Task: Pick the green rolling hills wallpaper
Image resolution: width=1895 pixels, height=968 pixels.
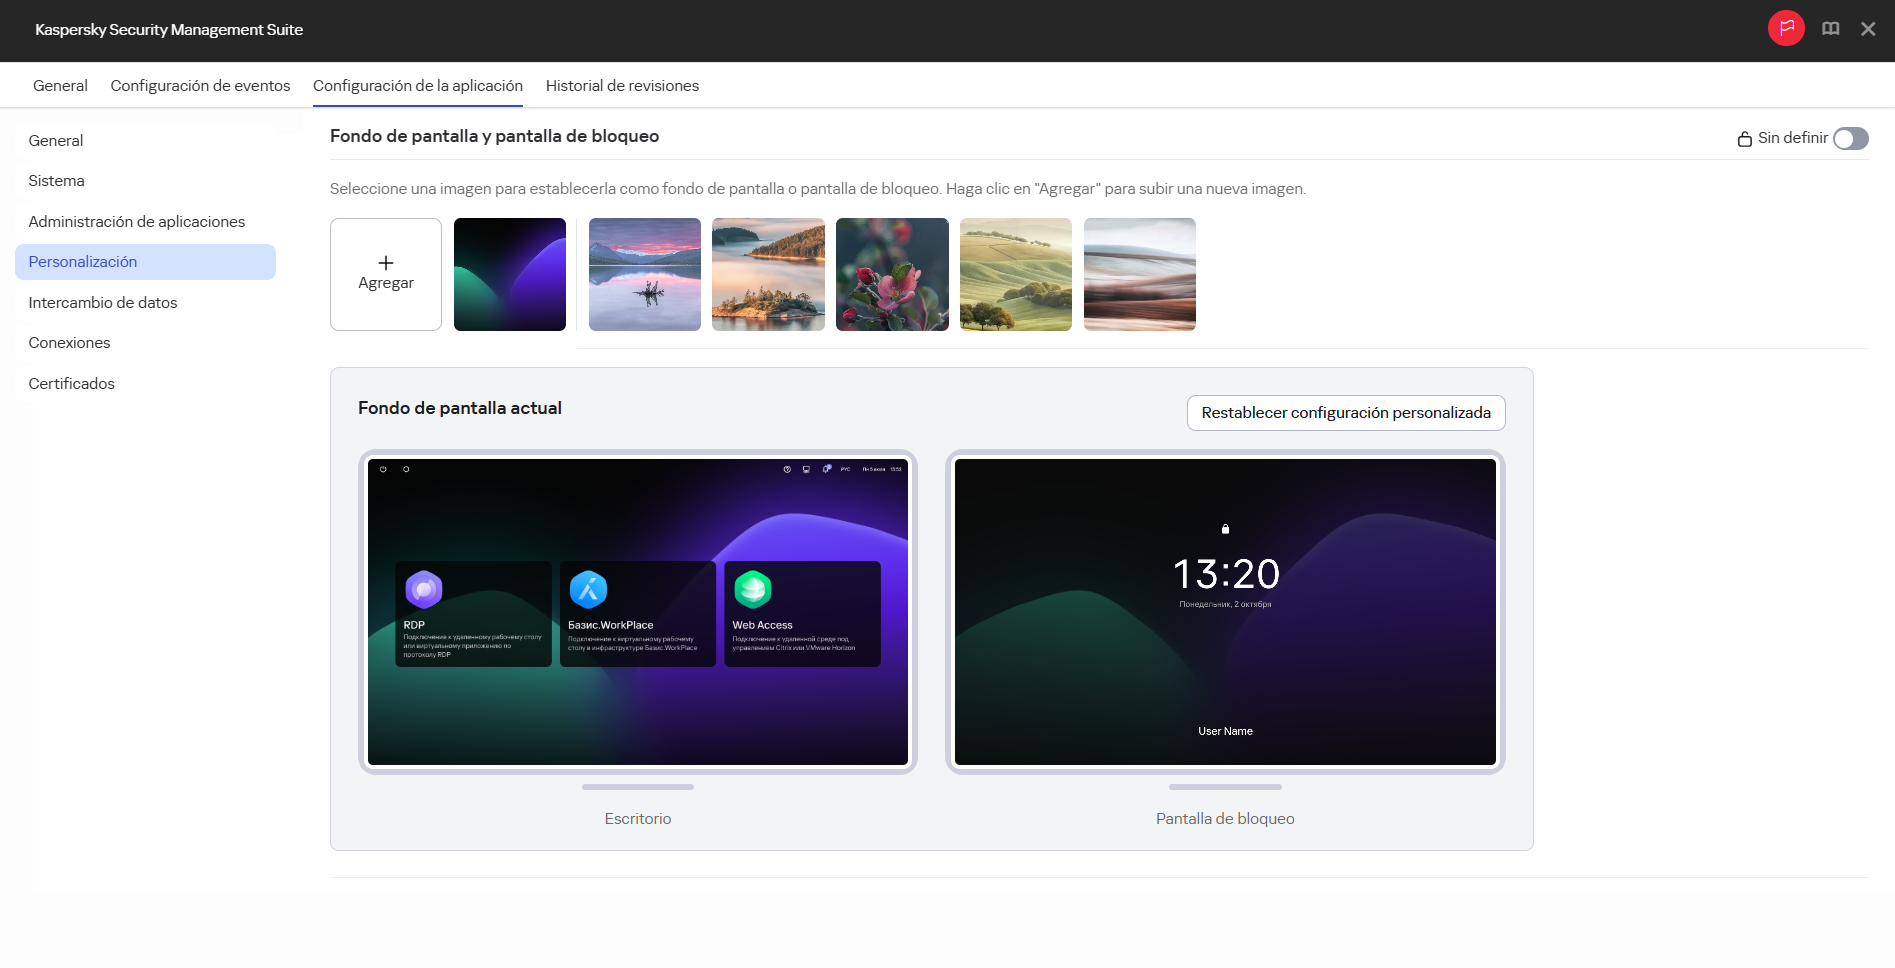Action: (x=1015, y=274)
